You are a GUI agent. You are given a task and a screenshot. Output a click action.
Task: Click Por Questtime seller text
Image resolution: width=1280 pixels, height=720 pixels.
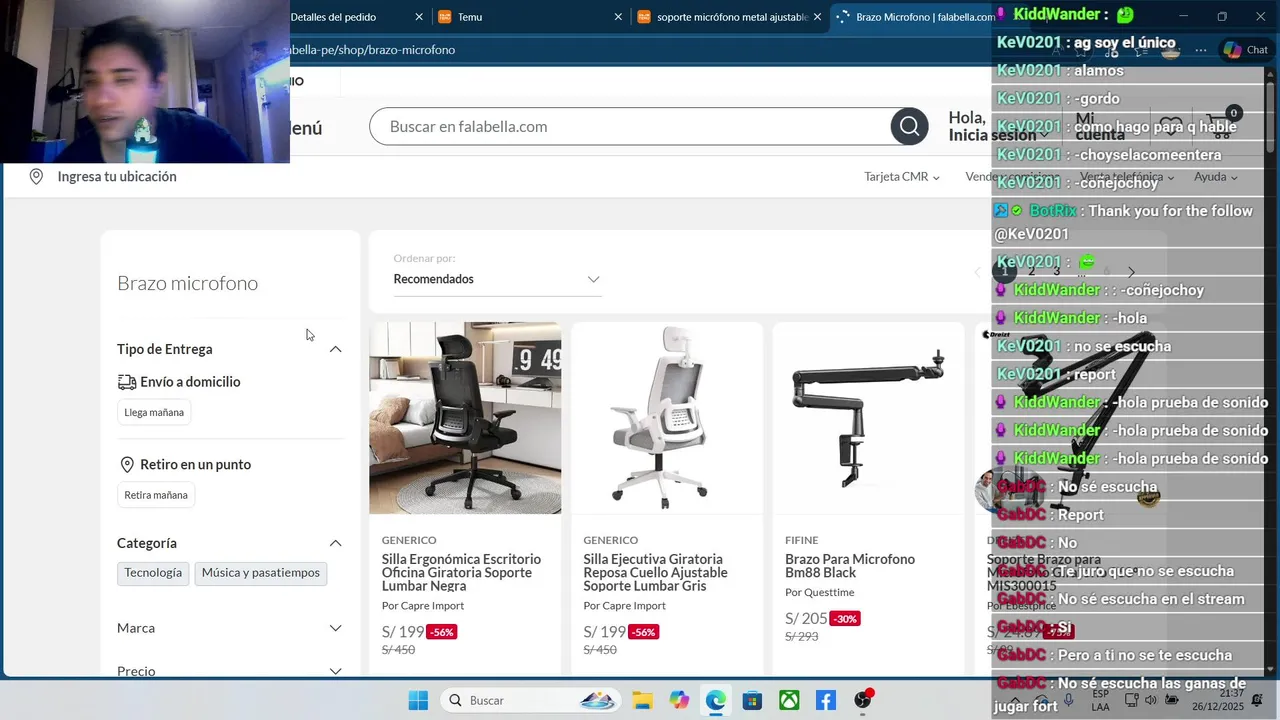(820, 593)
